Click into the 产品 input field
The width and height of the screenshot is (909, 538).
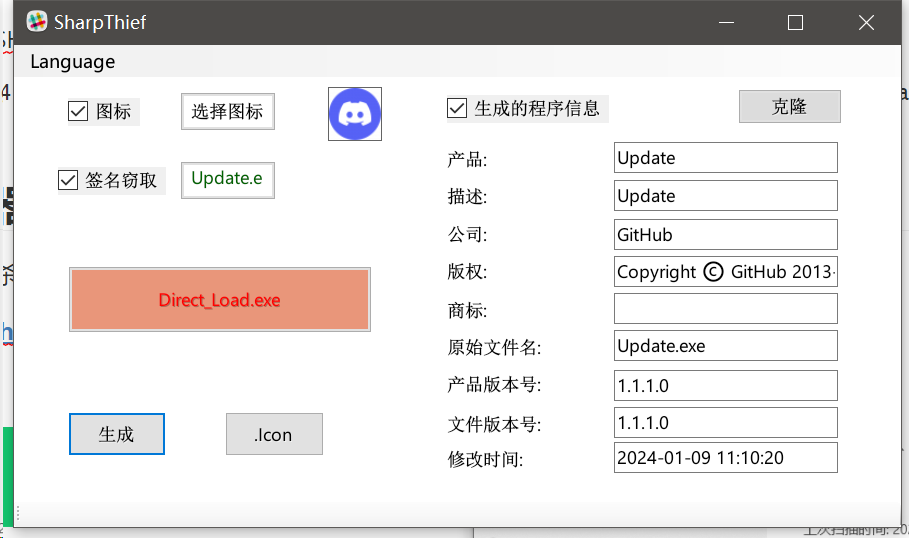pyautogui.click(x=725, y=158)
